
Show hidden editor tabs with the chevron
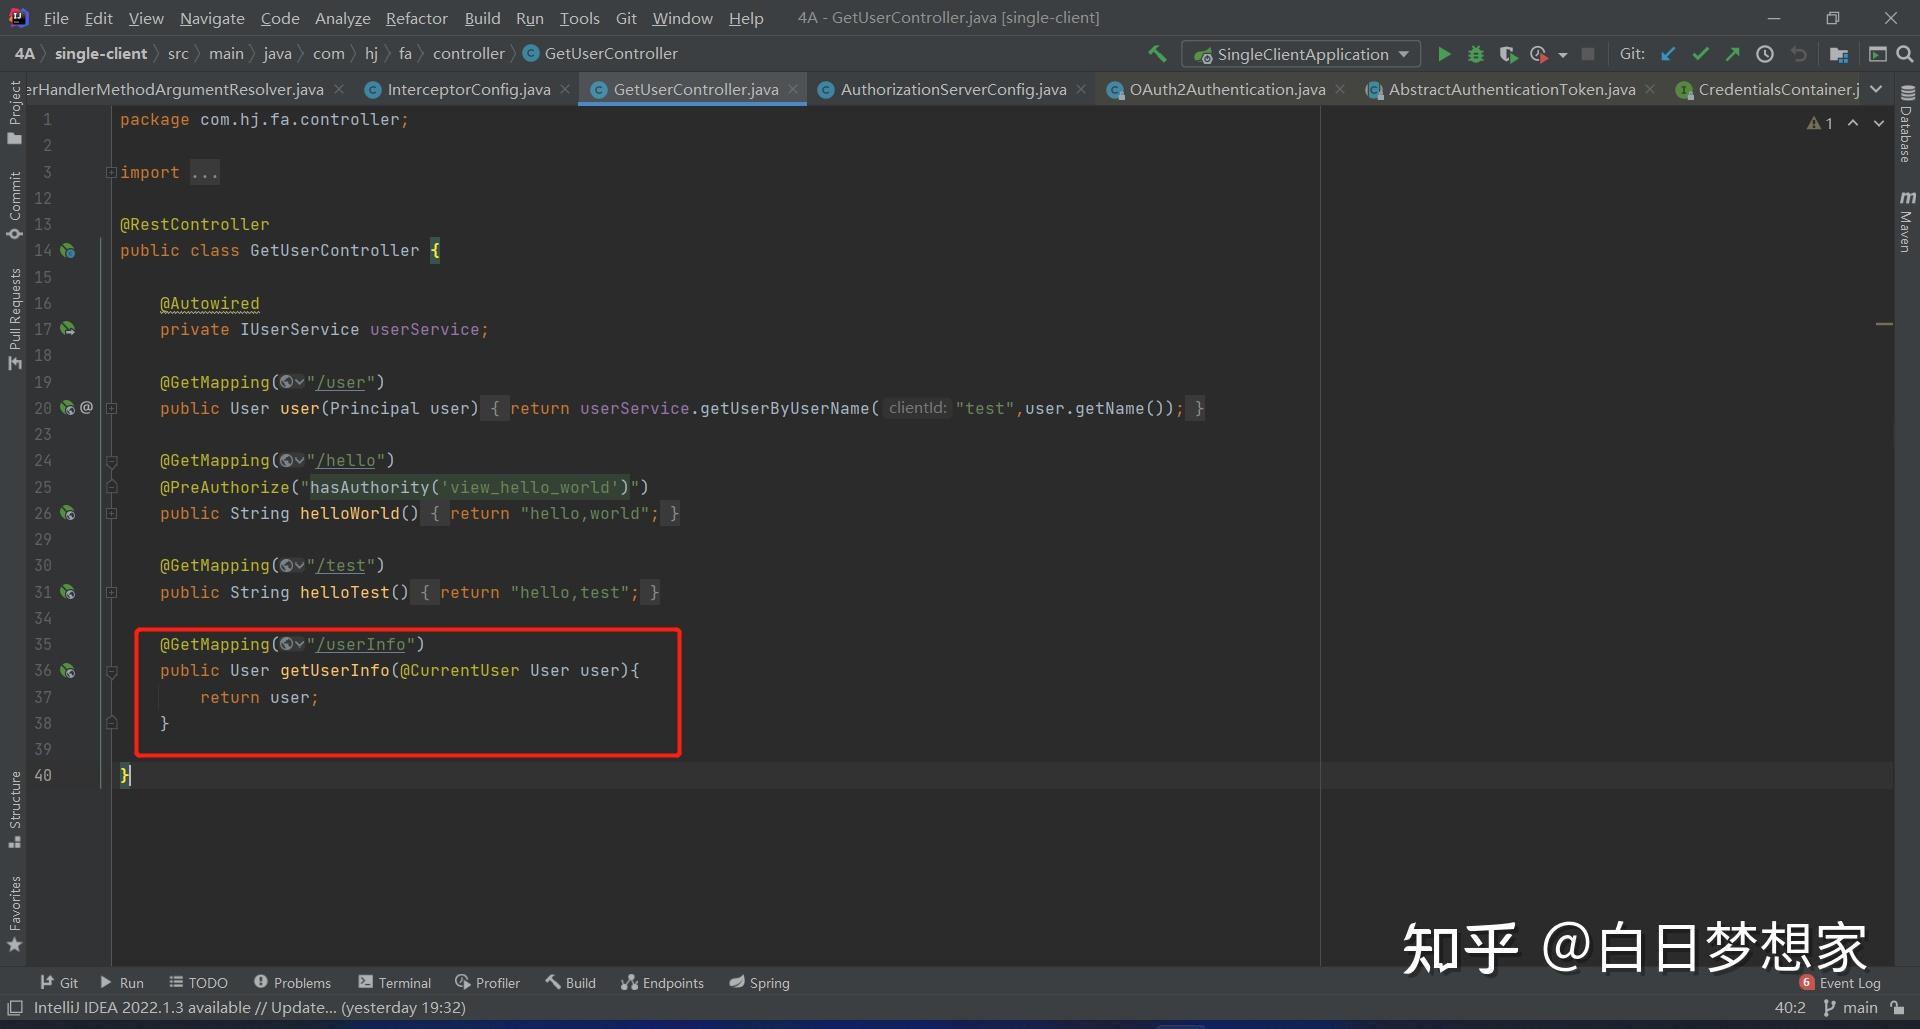(1876, 89)
